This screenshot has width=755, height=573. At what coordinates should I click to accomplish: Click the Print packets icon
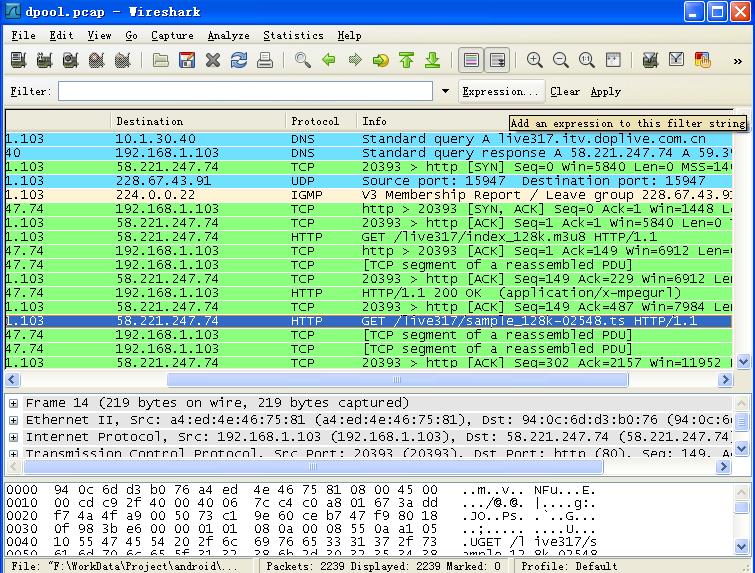pyautogui.click(x=265, y=61)
